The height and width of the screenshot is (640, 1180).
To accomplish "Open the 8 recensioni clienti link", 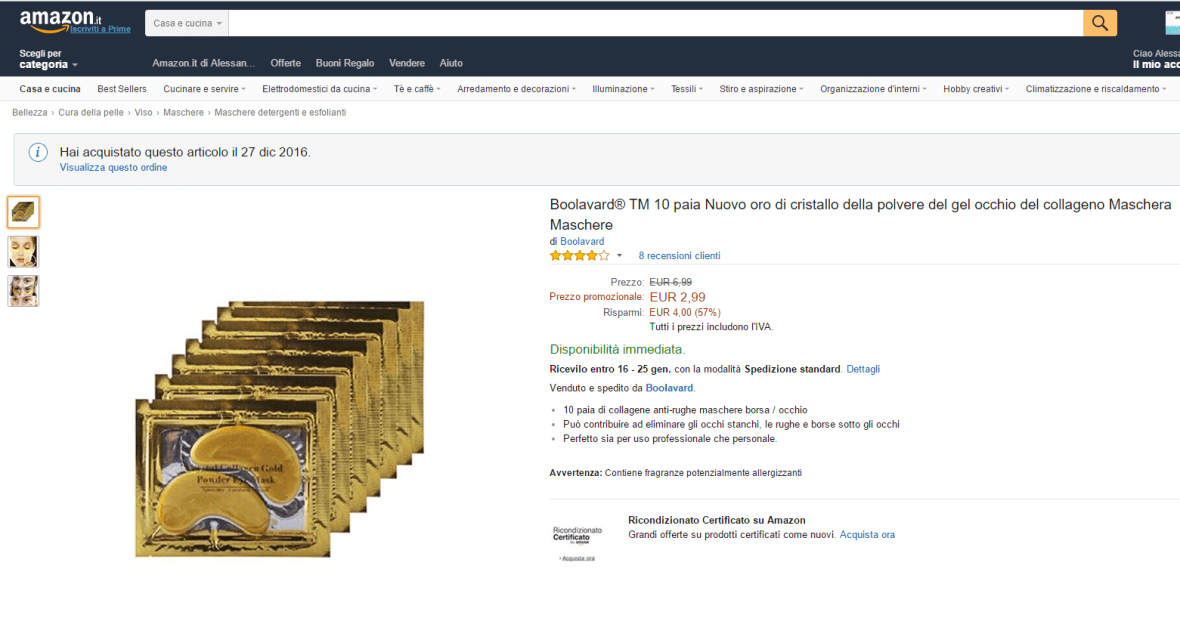I will point(679,256).
